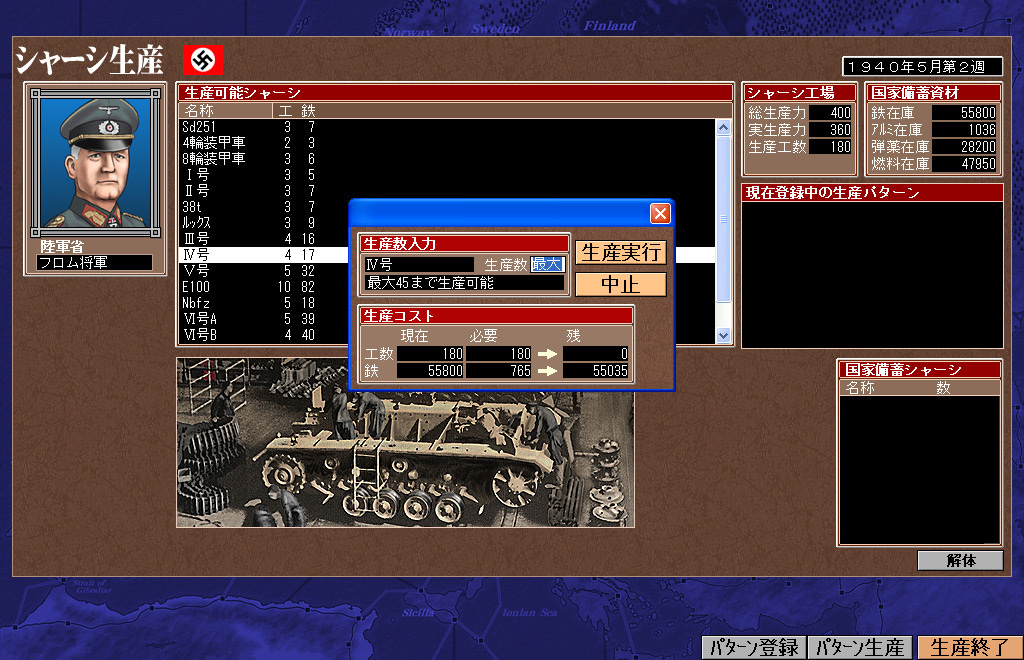Click the 最大45まで生産可能 message
This screenshot has width=1024, height=660.
click(x=464, y=283)
